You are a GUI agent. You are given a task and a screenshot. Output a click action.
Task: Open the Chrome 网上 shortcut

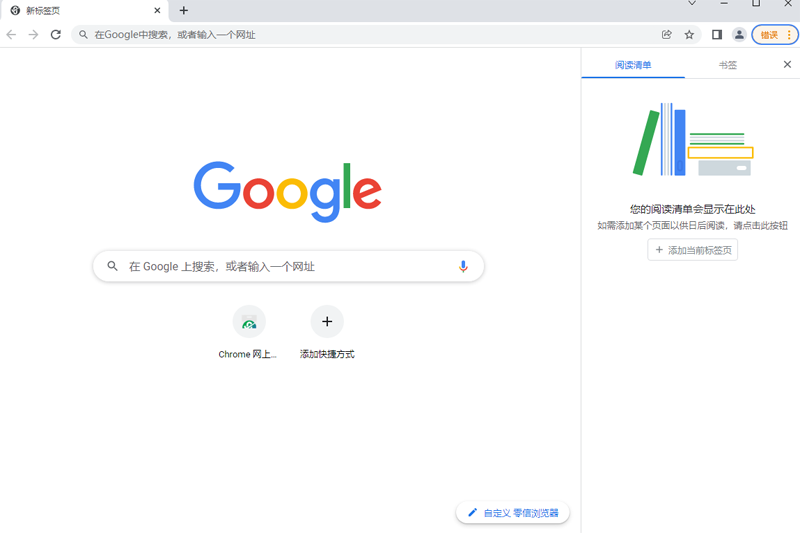[248, 332]
